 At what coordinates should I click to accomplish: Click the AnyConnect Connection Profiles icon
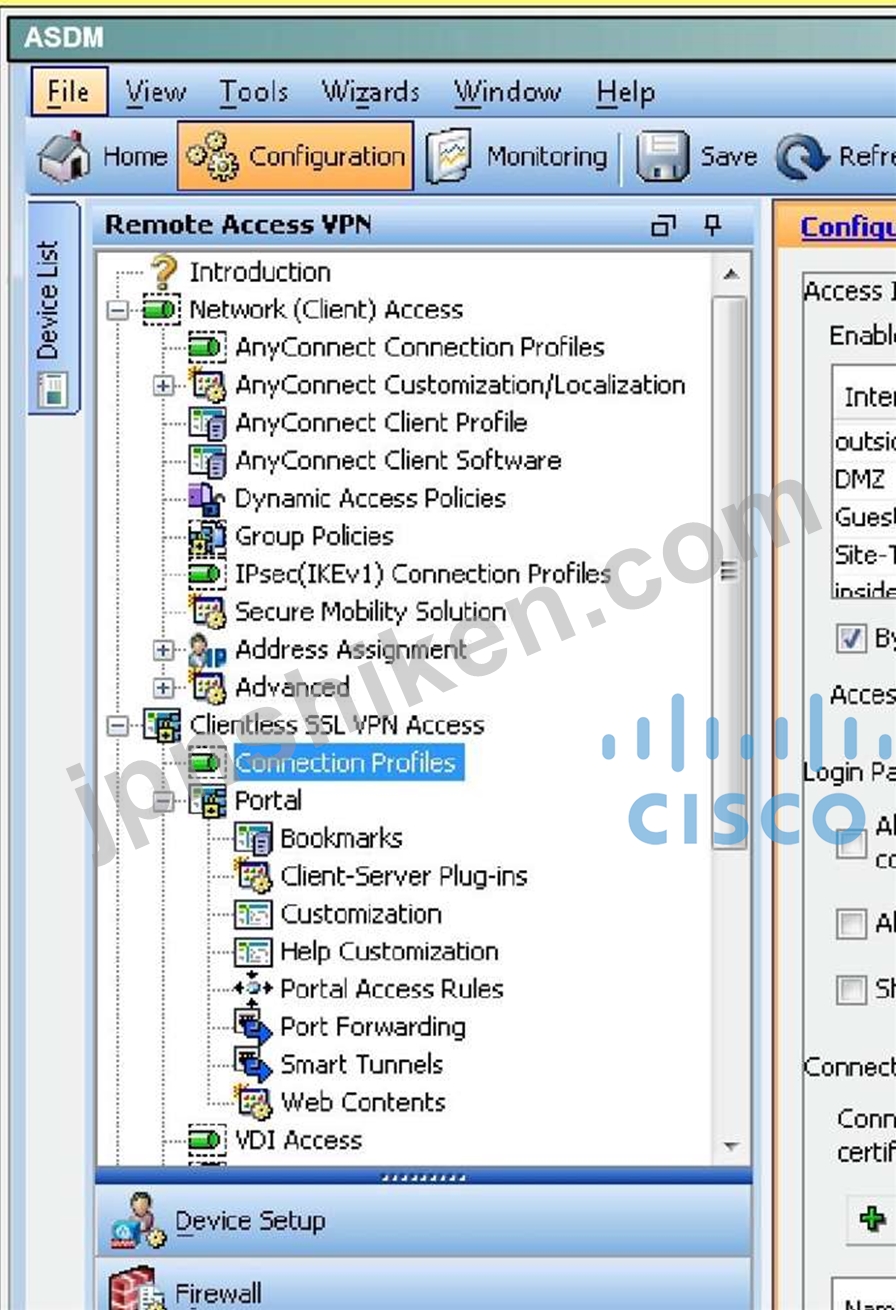click(x=207, y=348)
